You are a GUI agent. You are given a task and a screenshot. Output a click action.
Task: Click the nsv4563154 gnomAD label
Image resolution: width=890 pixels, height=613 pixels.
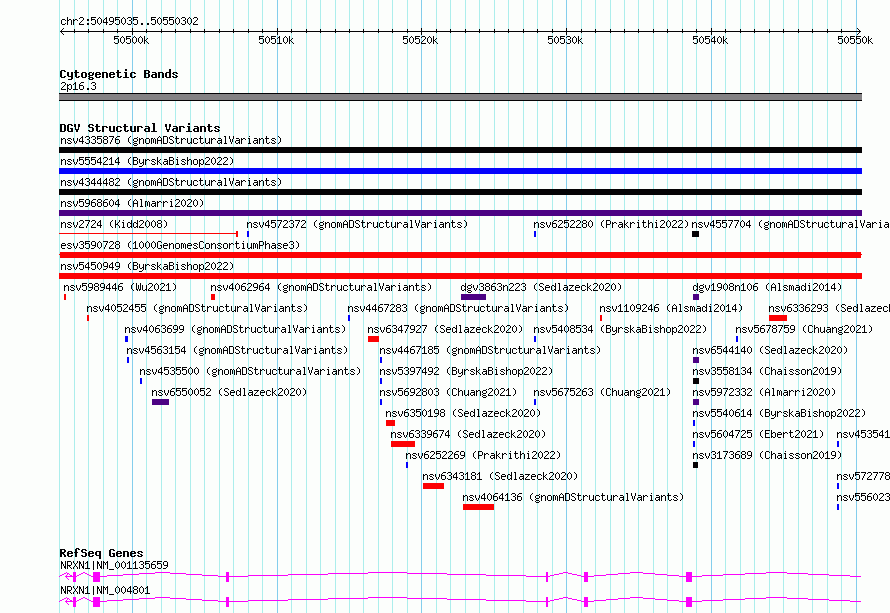click(x=237, y=350)
